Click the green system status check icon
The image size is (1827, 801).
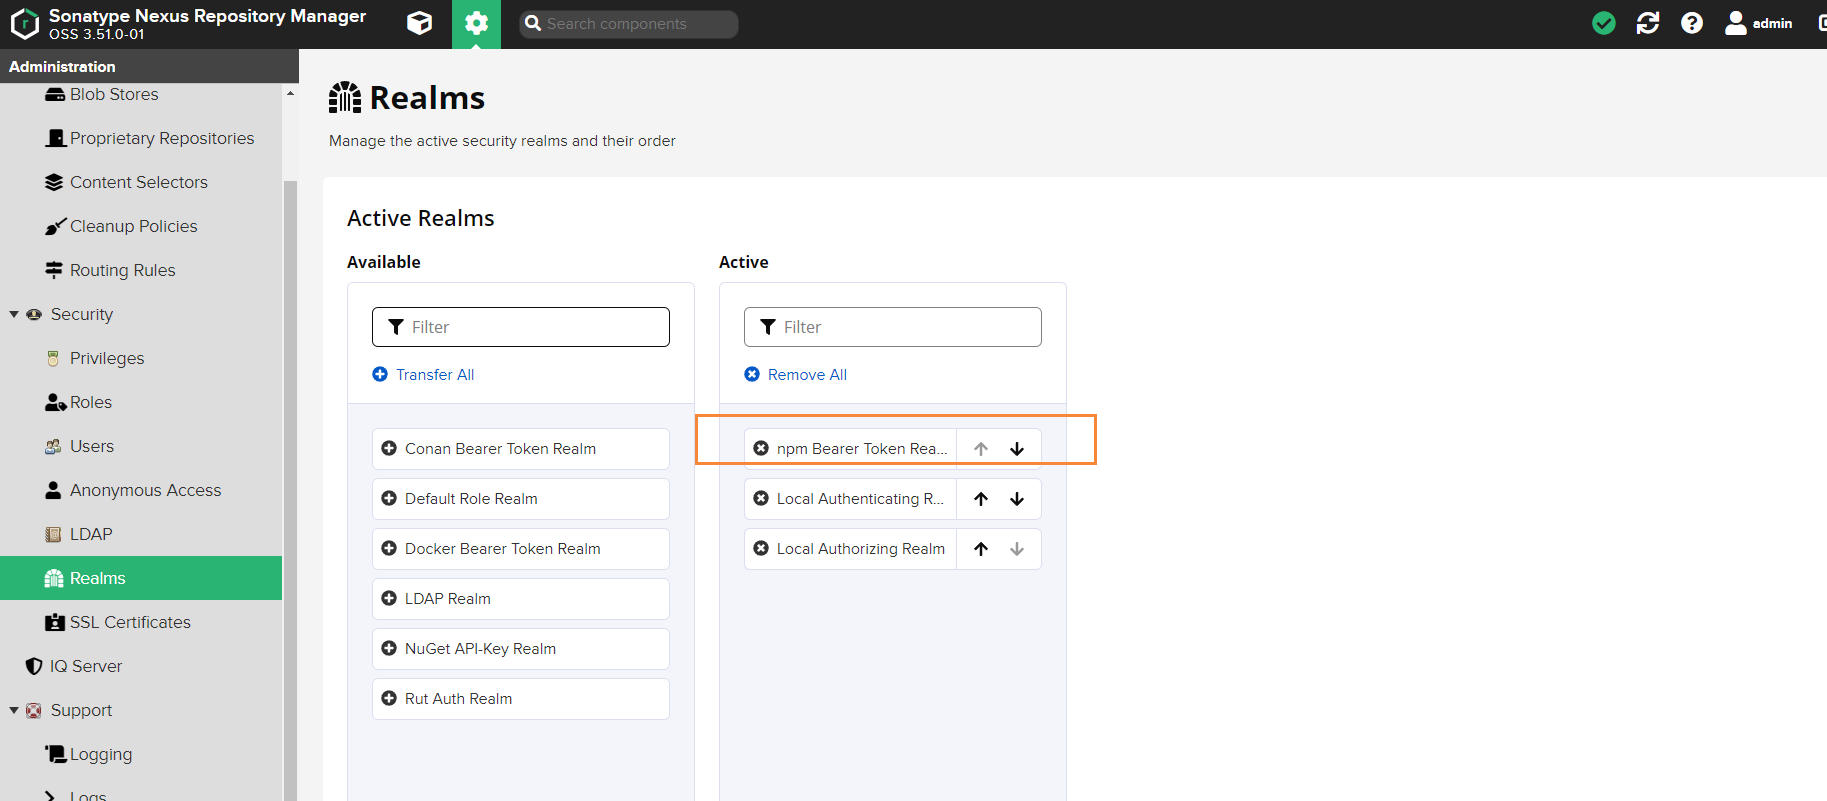(x=1604, y=23)
